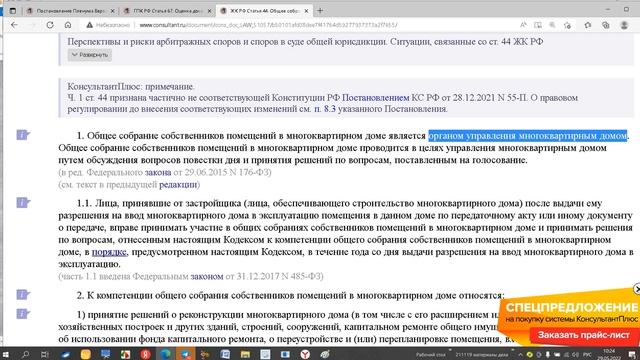Open the tab actions menu icon
Image resolution: width=640 pixels, height=360 pixels.
coord(13,11)
